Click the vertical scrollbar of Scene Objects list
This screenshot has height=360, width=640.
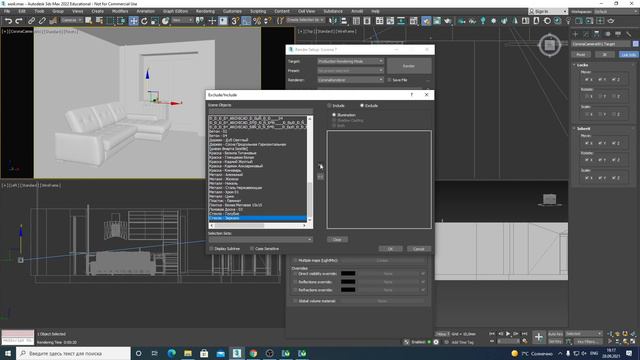click(x=310, y=169)
